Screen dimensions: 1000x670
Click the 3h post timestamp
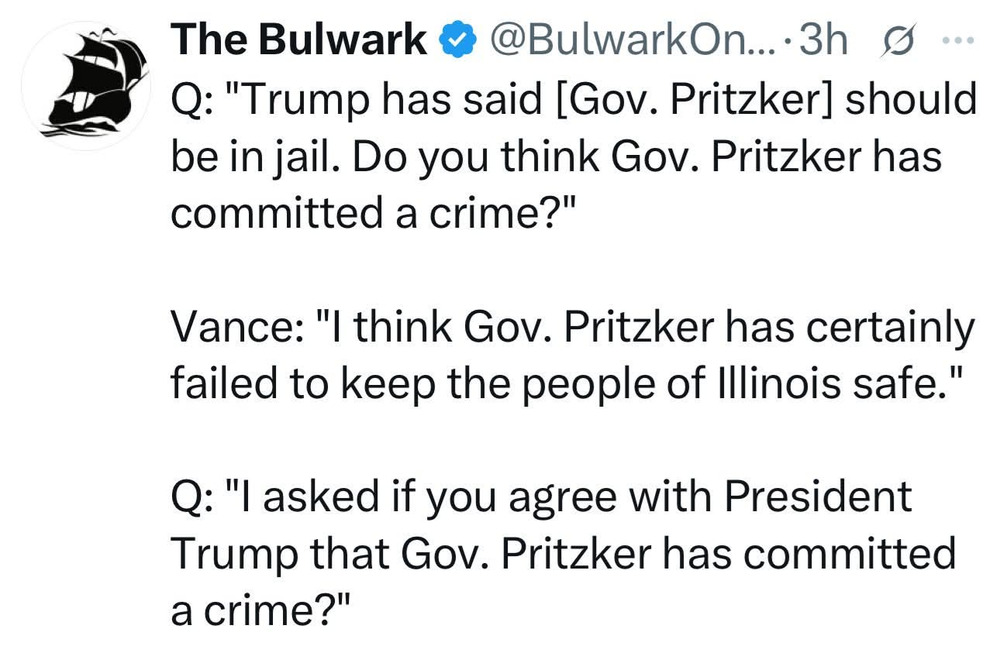click(823, 41)
